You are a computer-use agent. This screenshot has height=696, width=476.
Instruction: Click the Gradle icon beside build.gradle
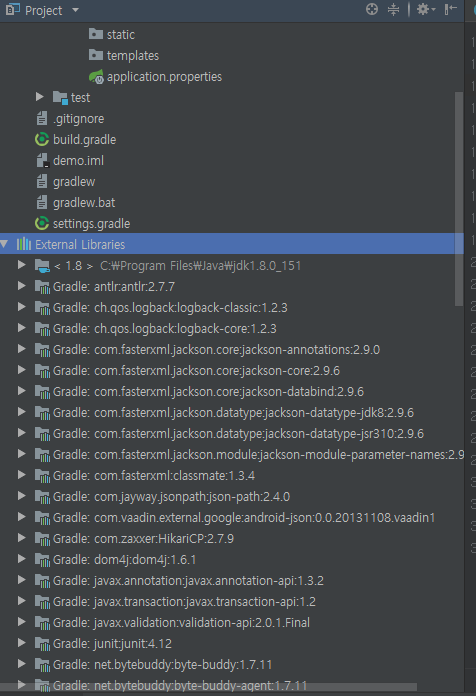point(42,139)
